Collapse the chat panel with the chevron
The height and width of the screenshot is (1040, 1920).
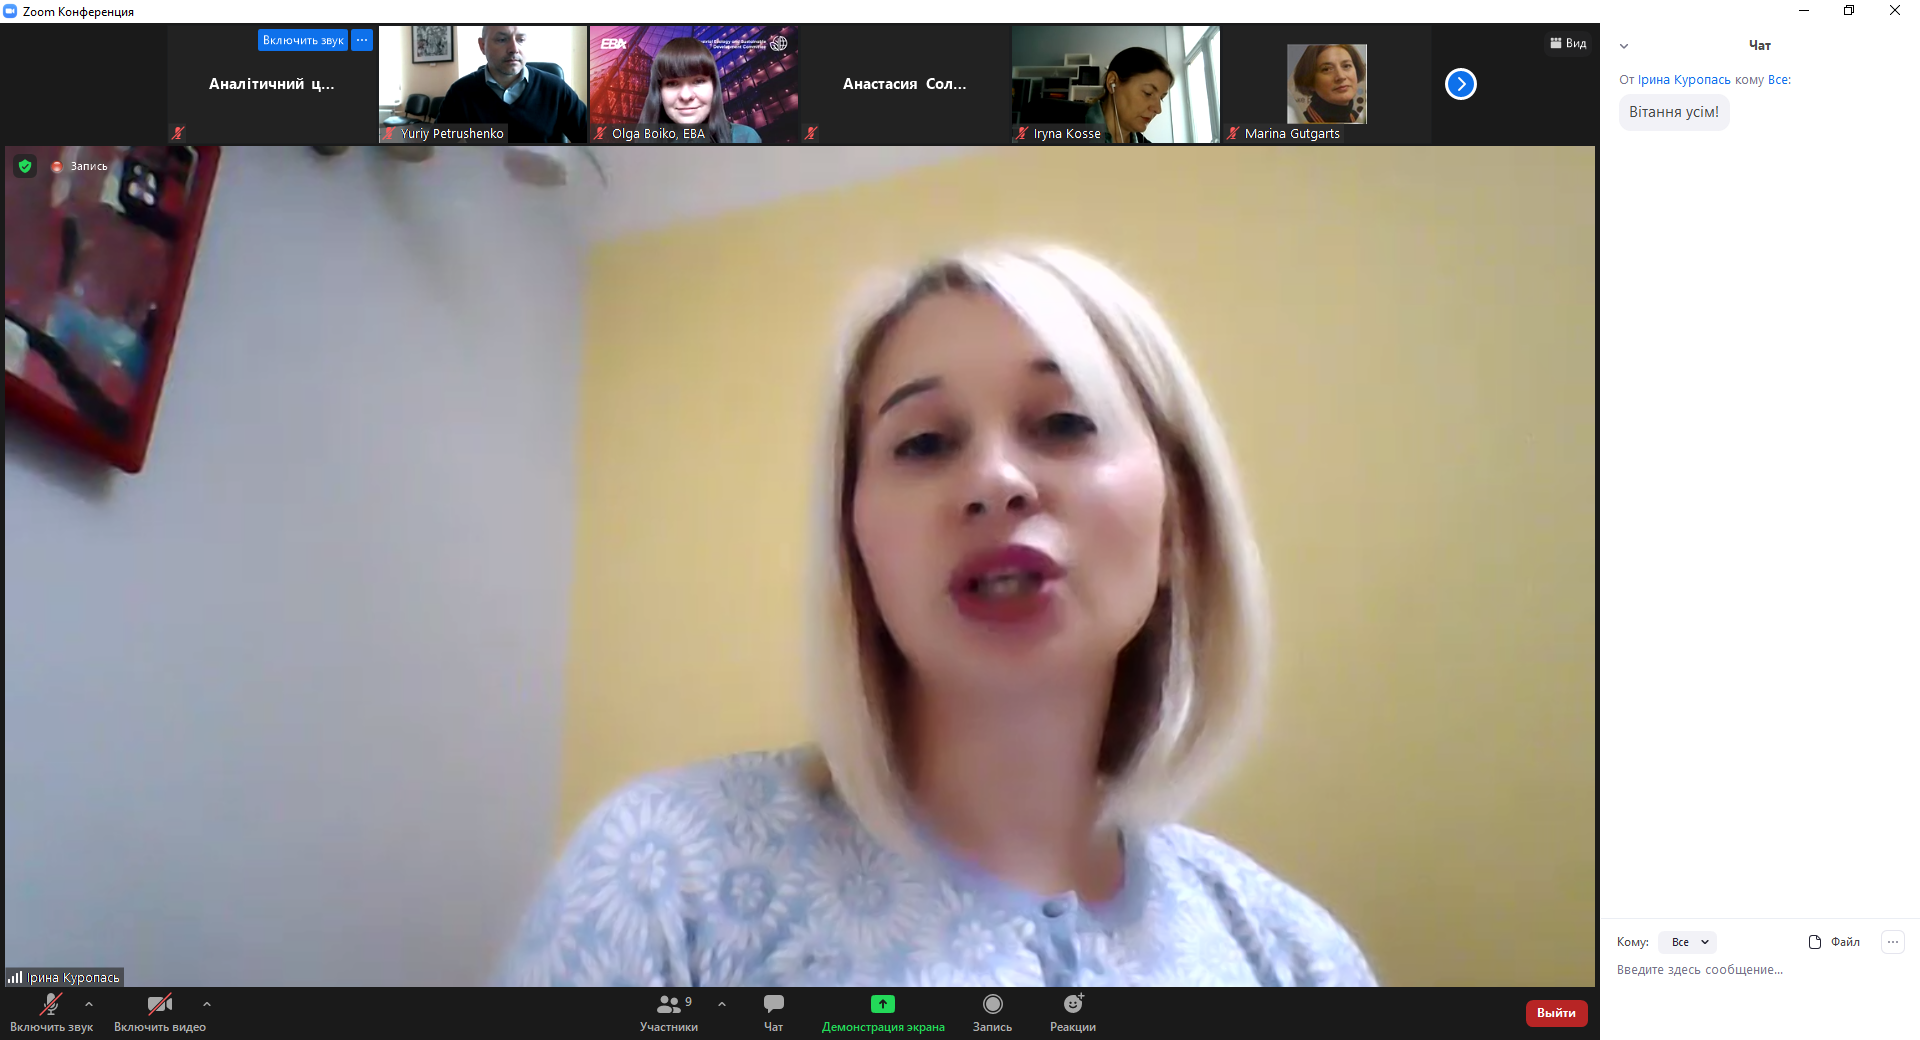[x=1624, y=46]
